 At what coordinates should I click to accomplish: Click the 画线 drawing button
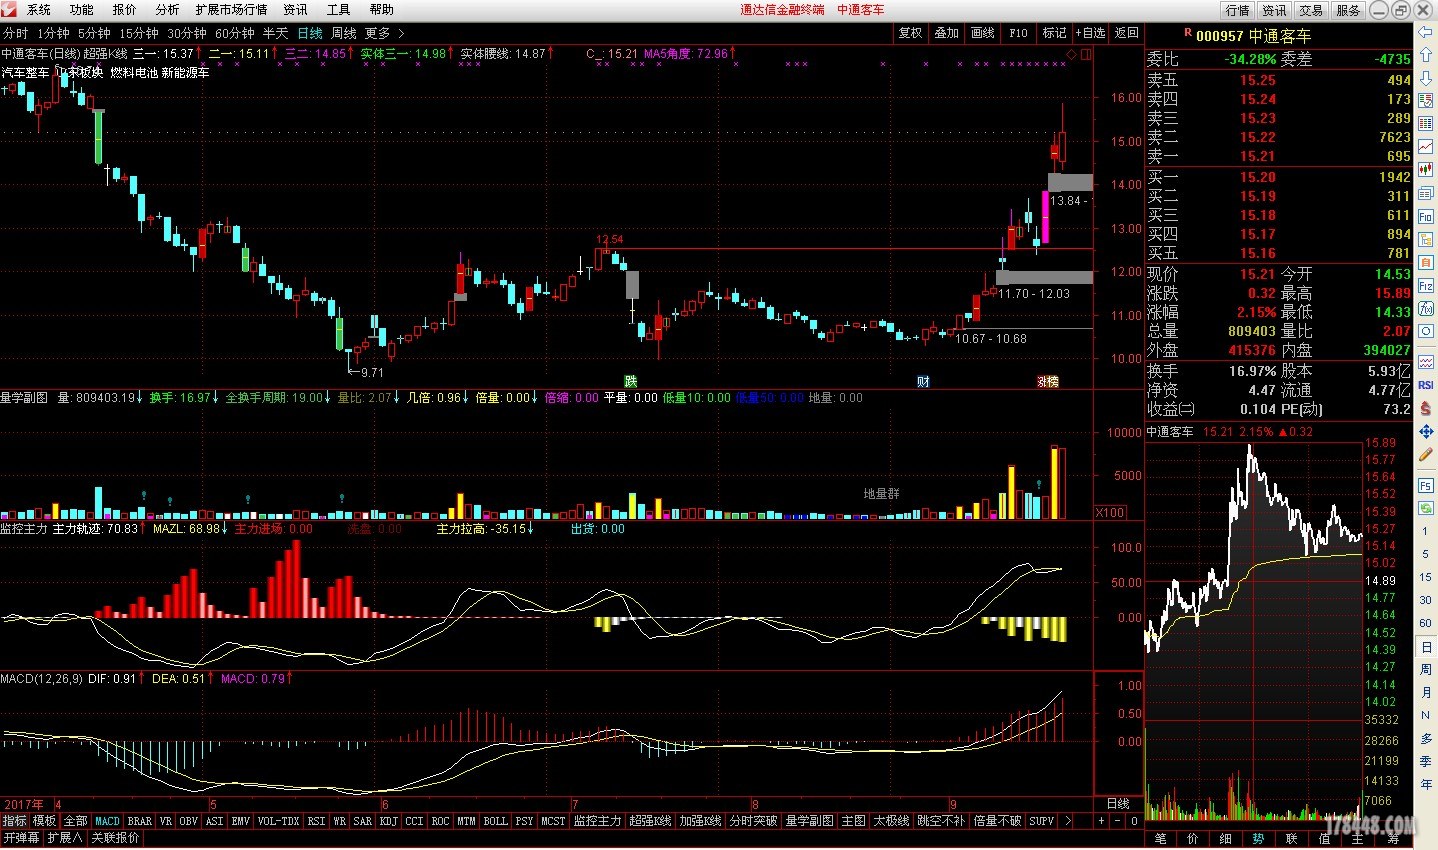pos(983,33)
